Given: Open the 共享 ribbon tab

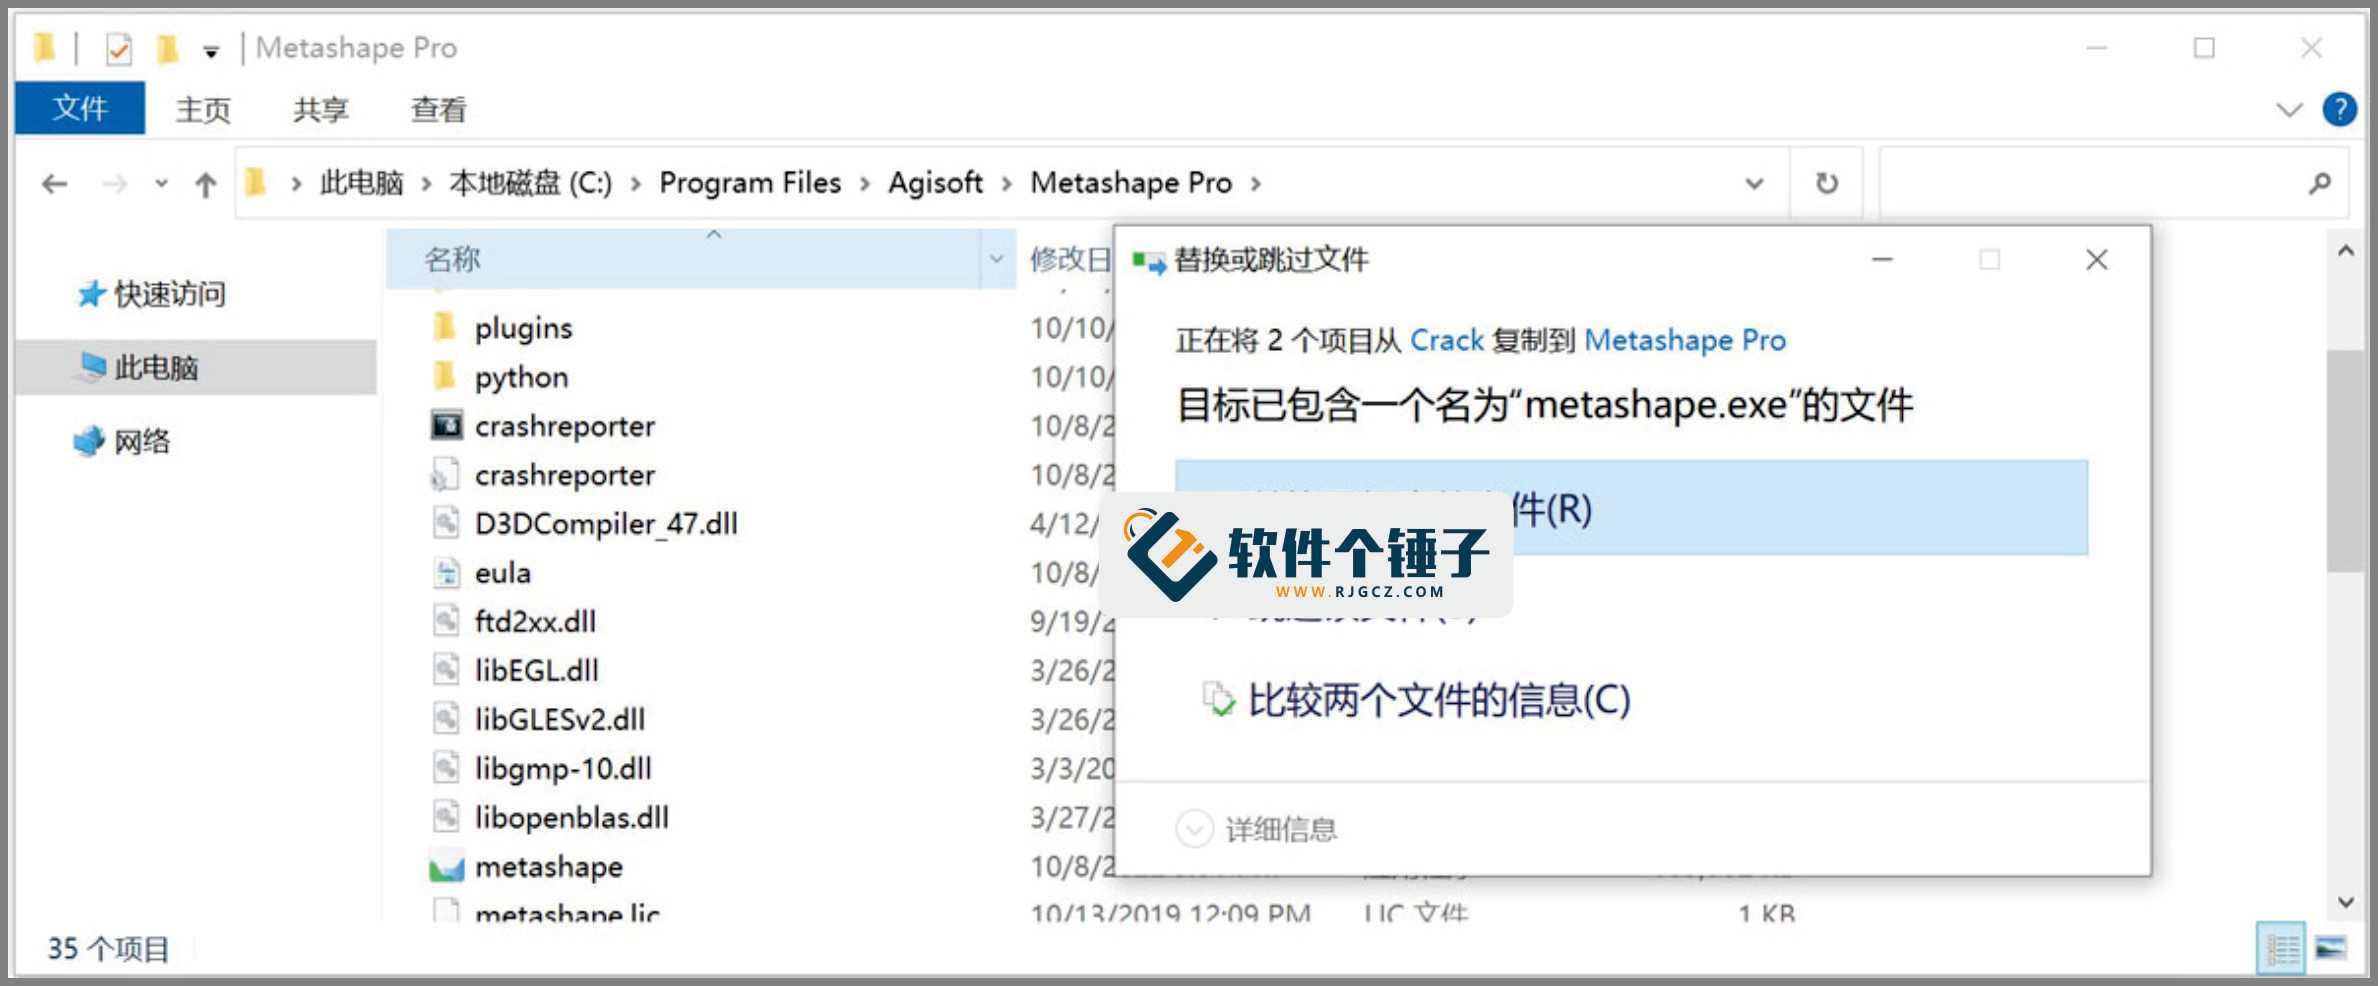Looking at the screenshot, I should 321,109.
